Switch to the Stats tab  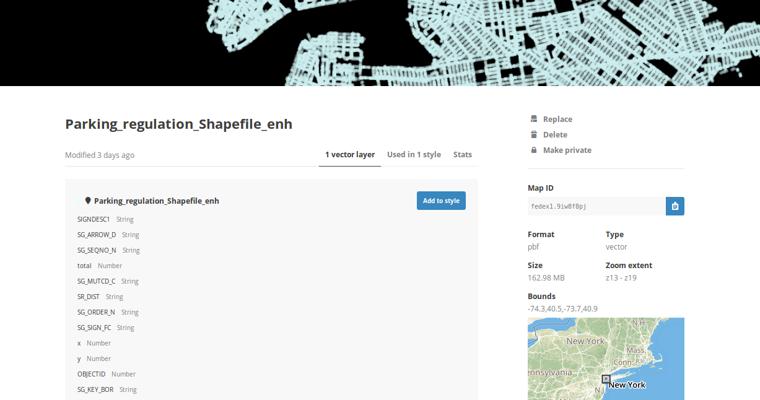pyautogui.click(x=462, y=155)
